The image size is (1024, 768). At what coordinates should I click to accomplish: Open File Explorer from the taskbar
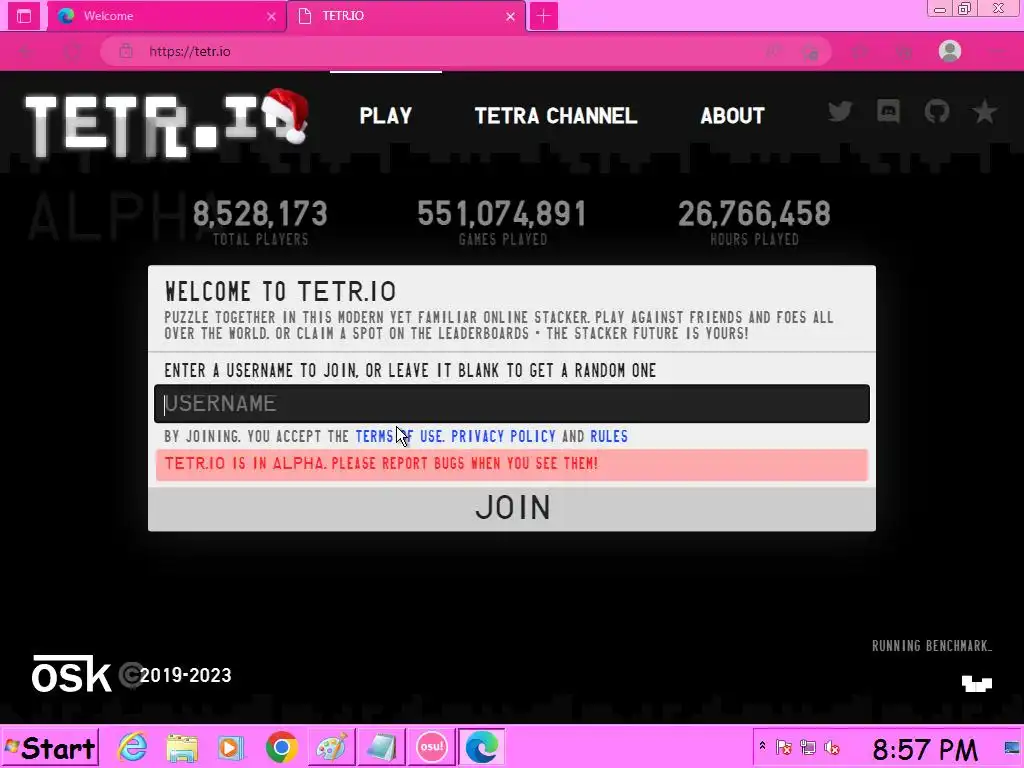(182, 748)
